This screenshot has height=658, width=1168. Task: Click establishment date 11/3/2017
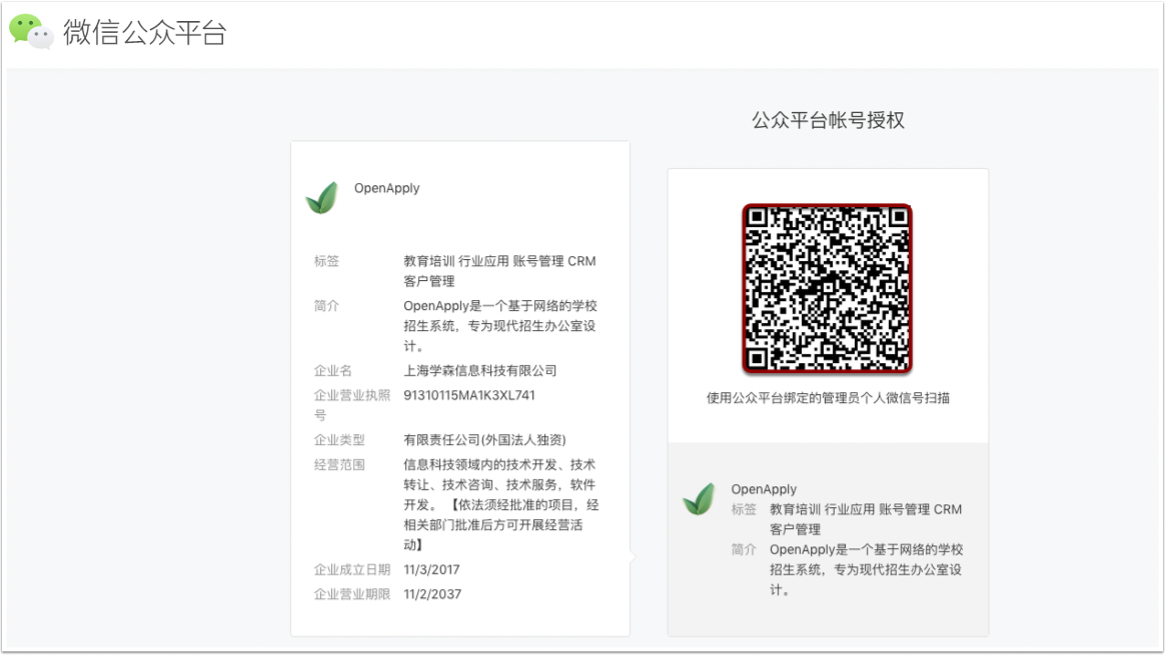[431, 569]
